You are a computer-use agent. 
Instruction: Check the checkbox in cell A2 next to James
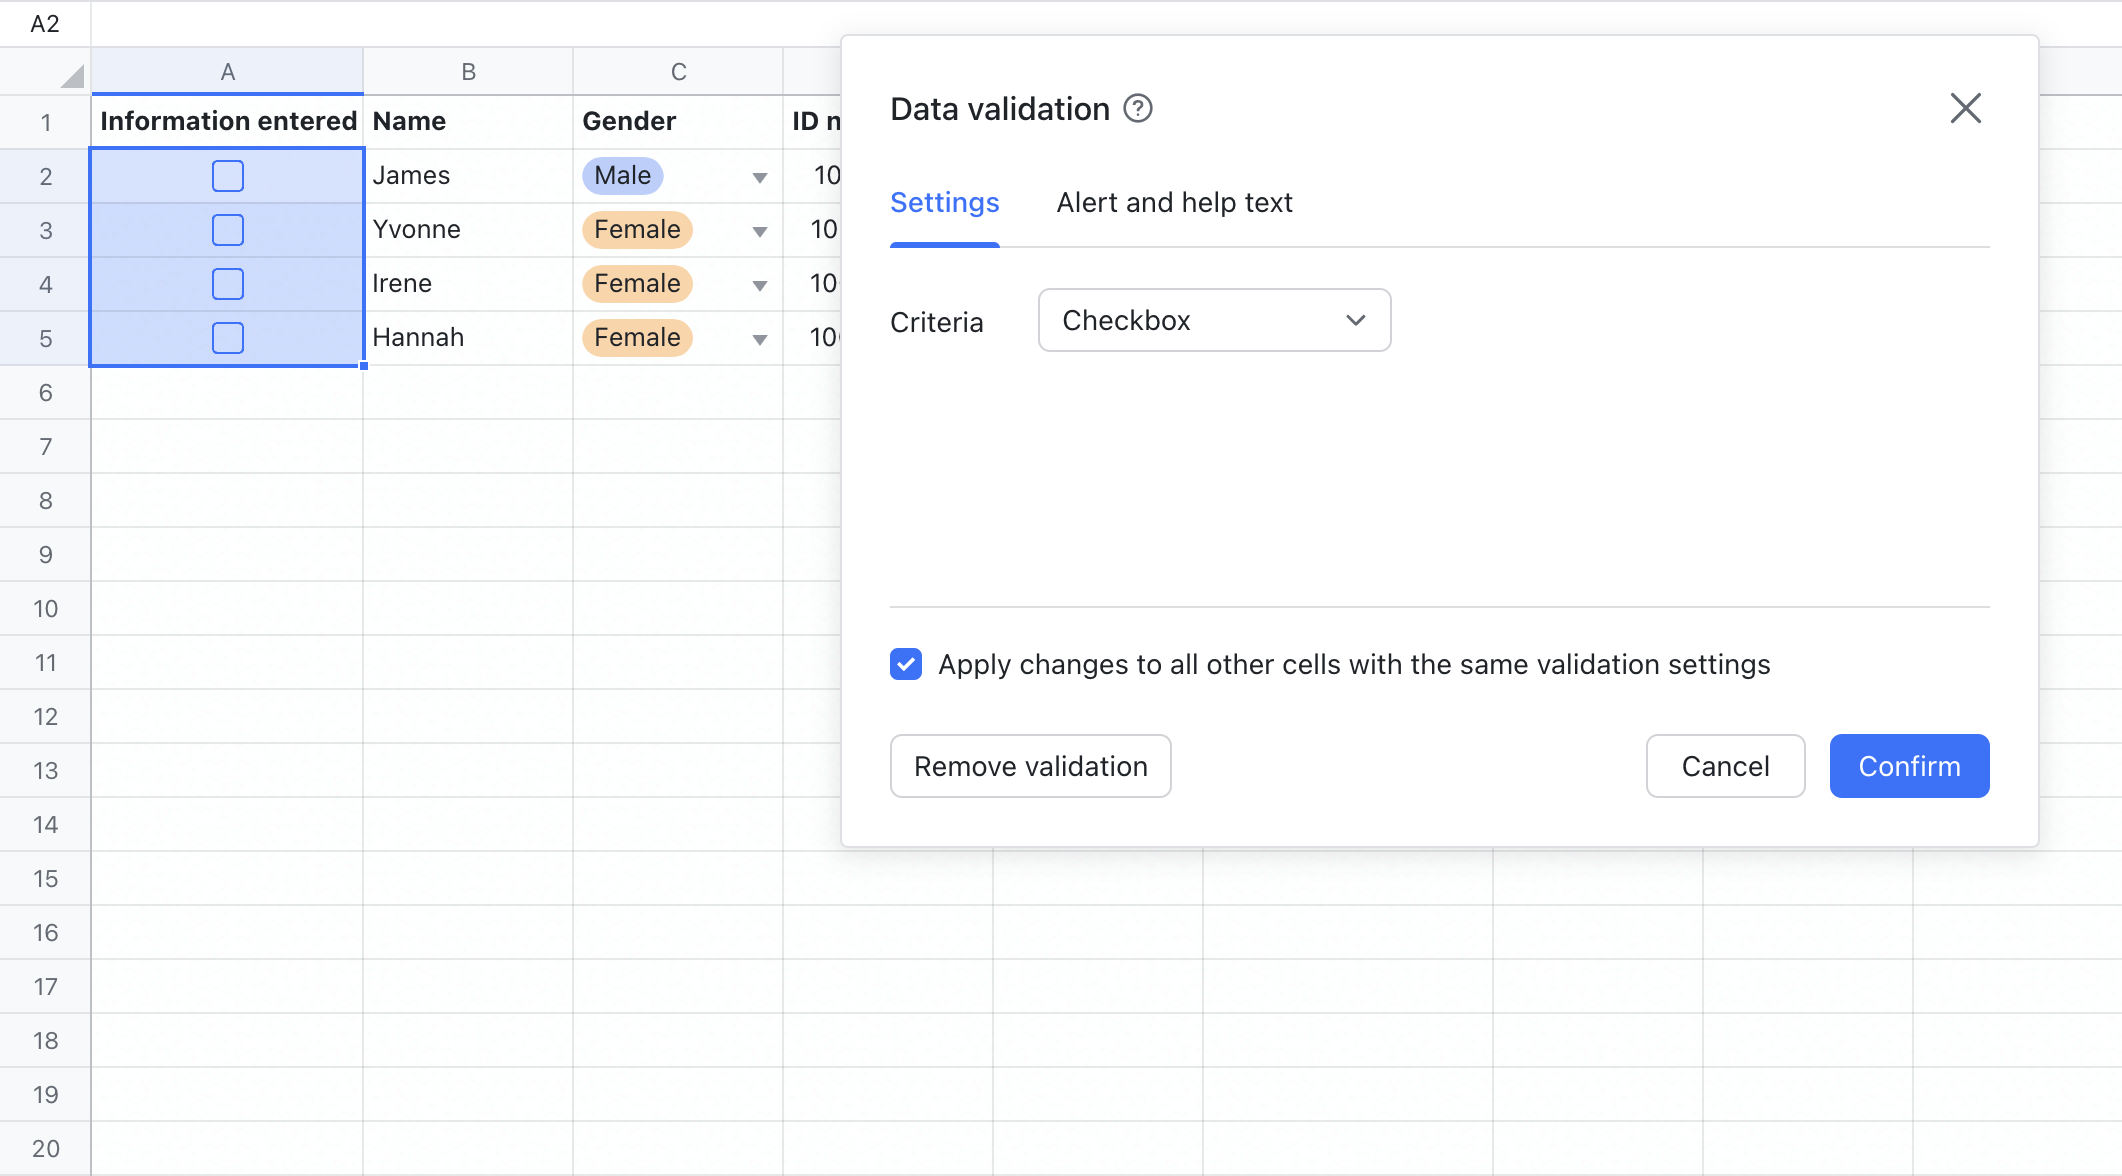pyautogui.click(x=227, y=175)
